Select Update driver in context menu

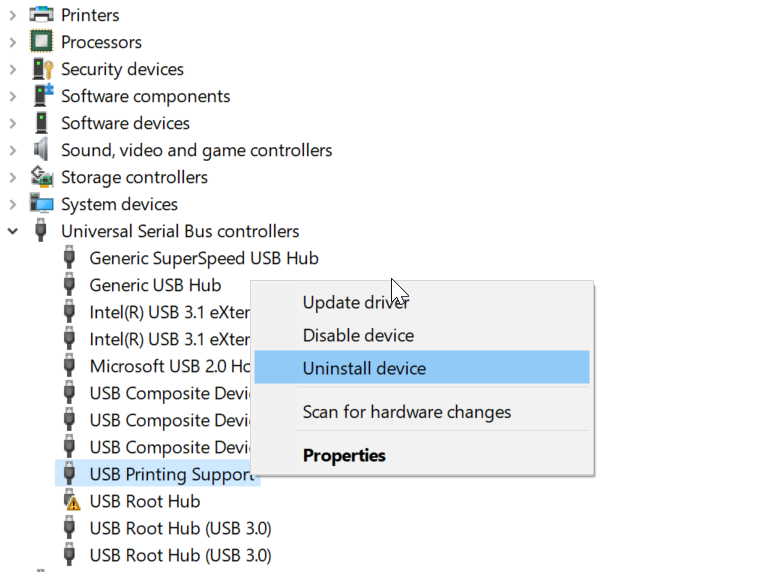(x=355, y=302)
